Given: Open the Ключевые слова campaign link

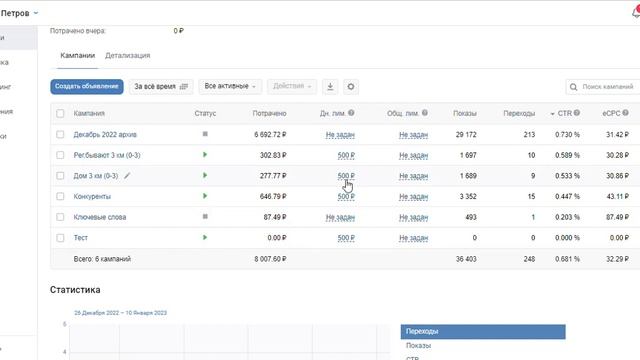Looking at the screenshot, I should tap(100, 217).
